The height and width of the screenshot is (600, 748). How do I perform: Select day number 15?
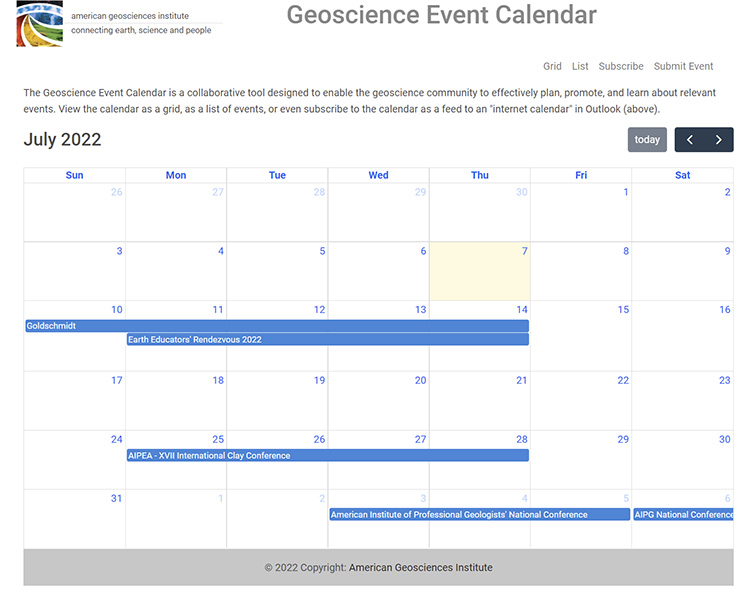coord(623,310)
